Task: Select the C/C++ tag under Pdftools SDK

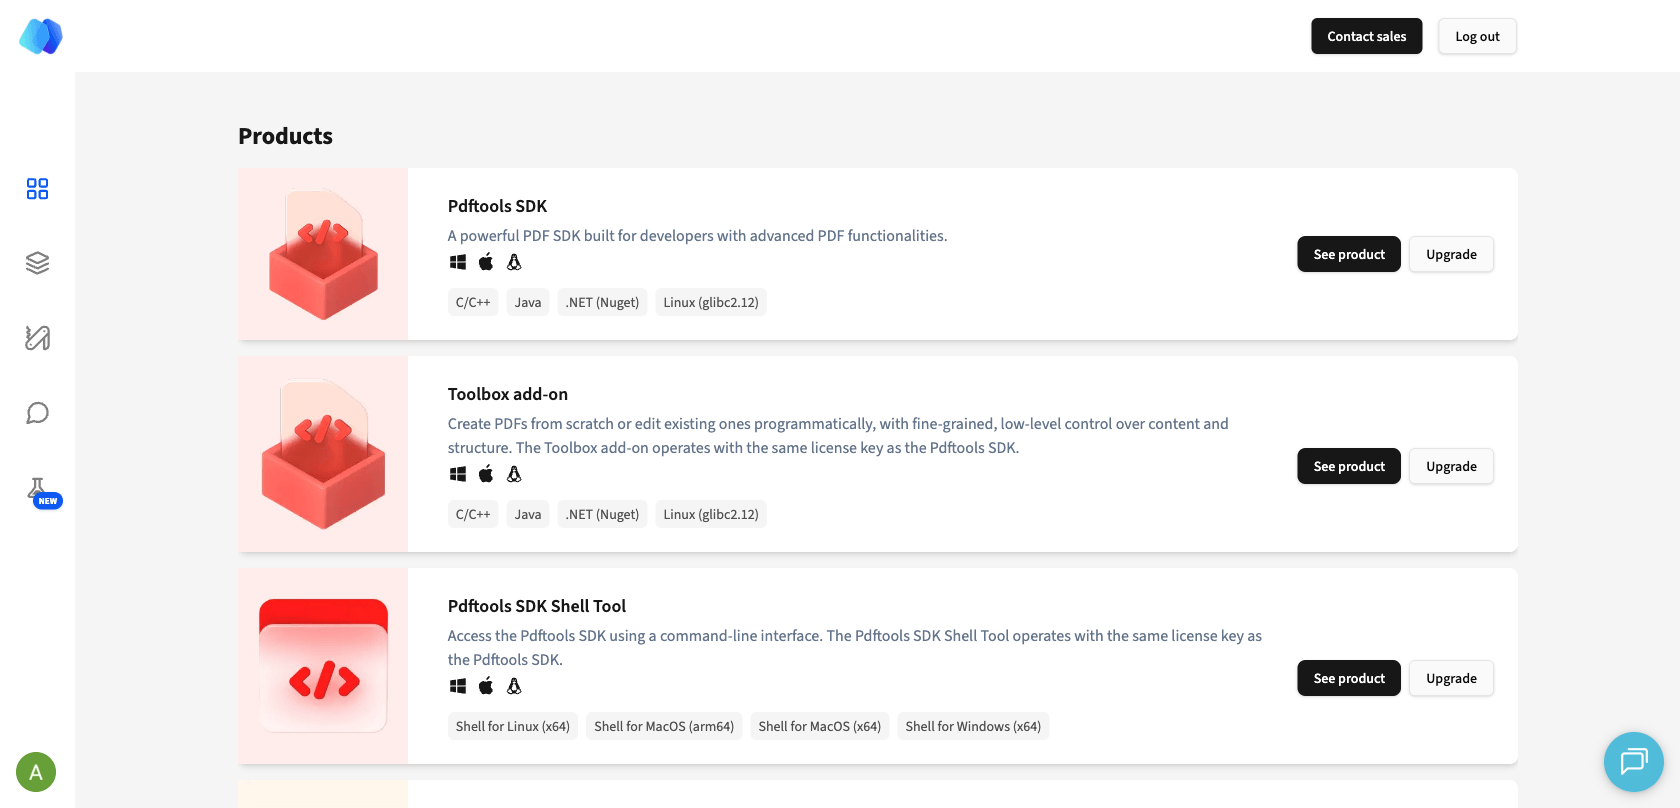Action: pos(473,302)
